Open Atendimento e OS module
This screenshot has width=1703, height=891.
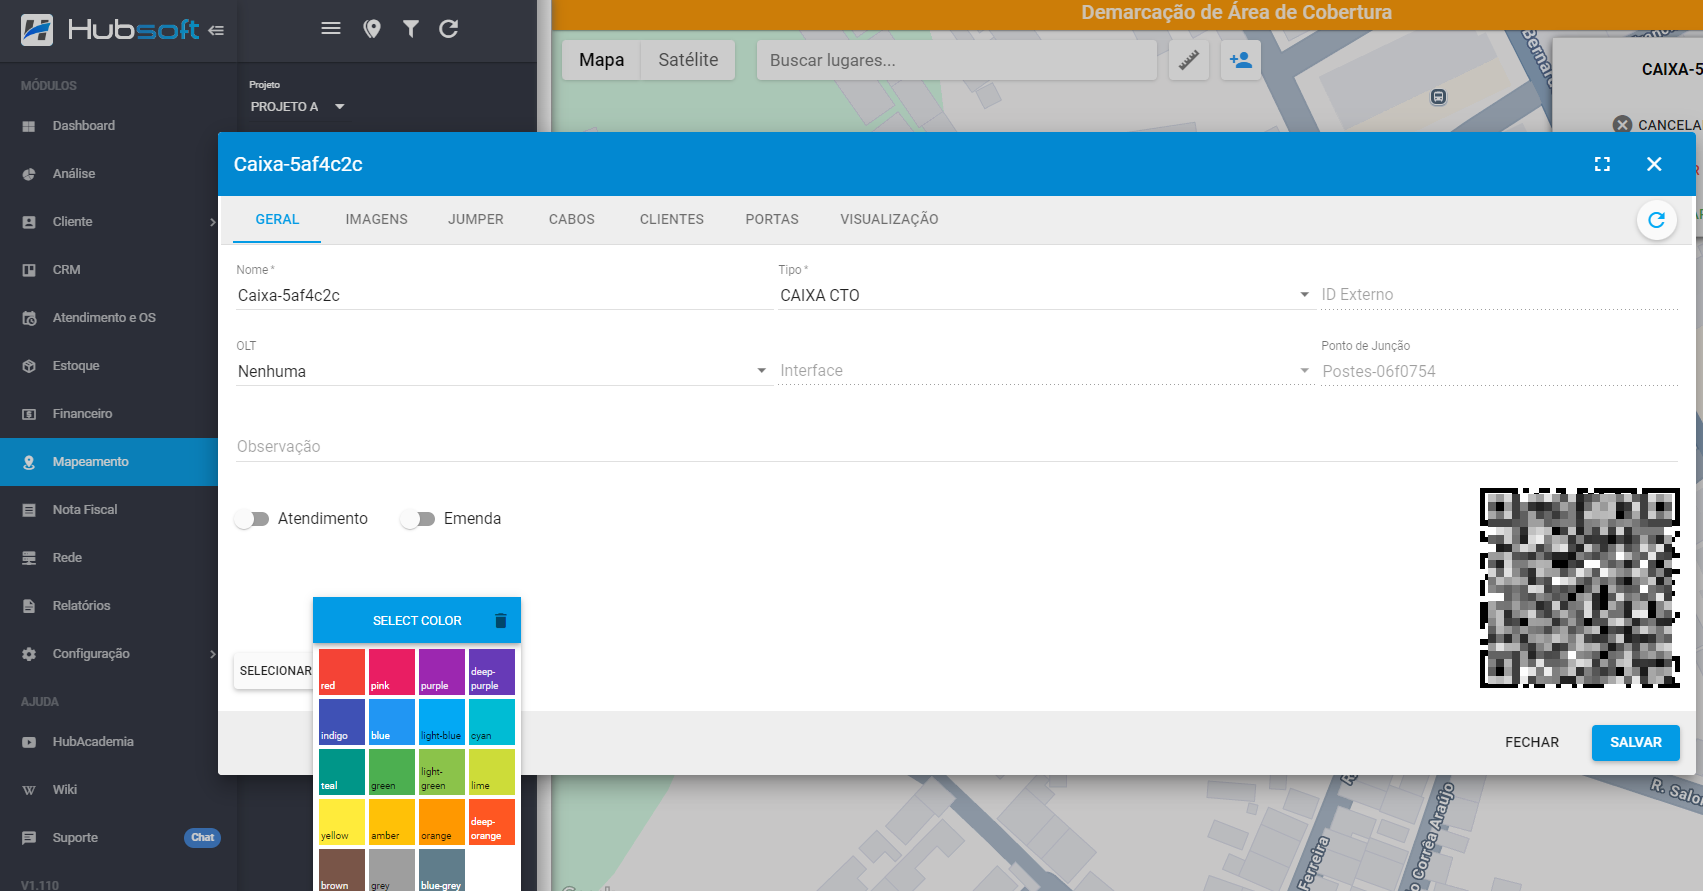click(x=109, y=318)
